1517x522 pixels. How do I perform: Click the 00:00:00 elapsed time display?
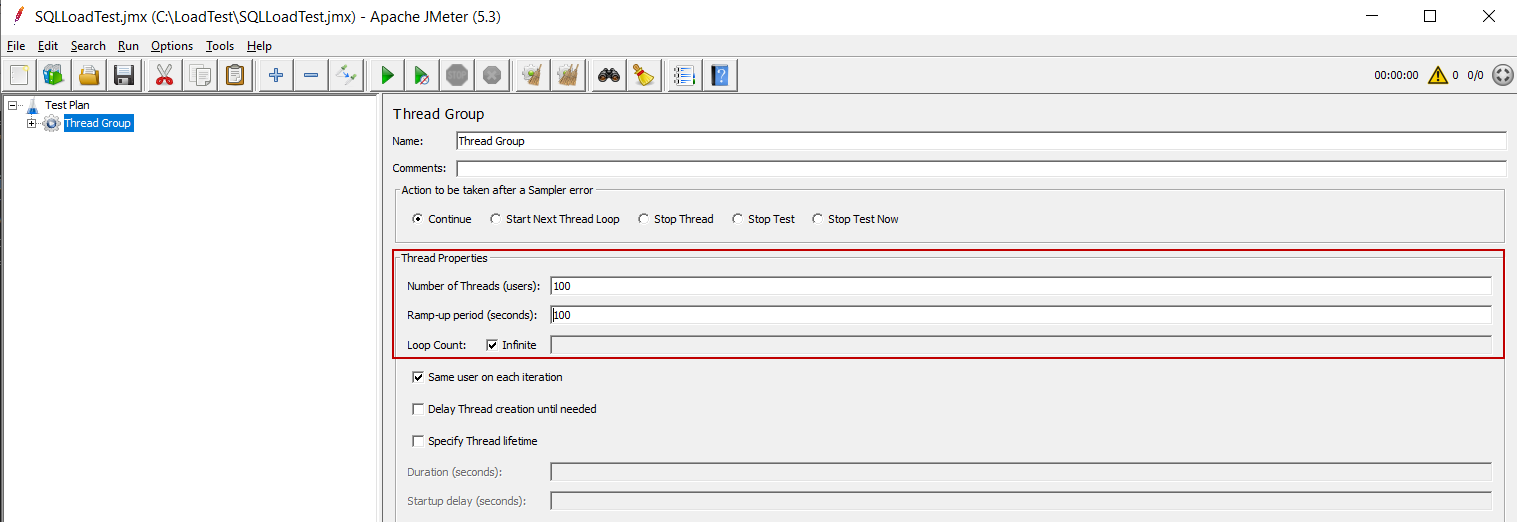click(1396, 75)
